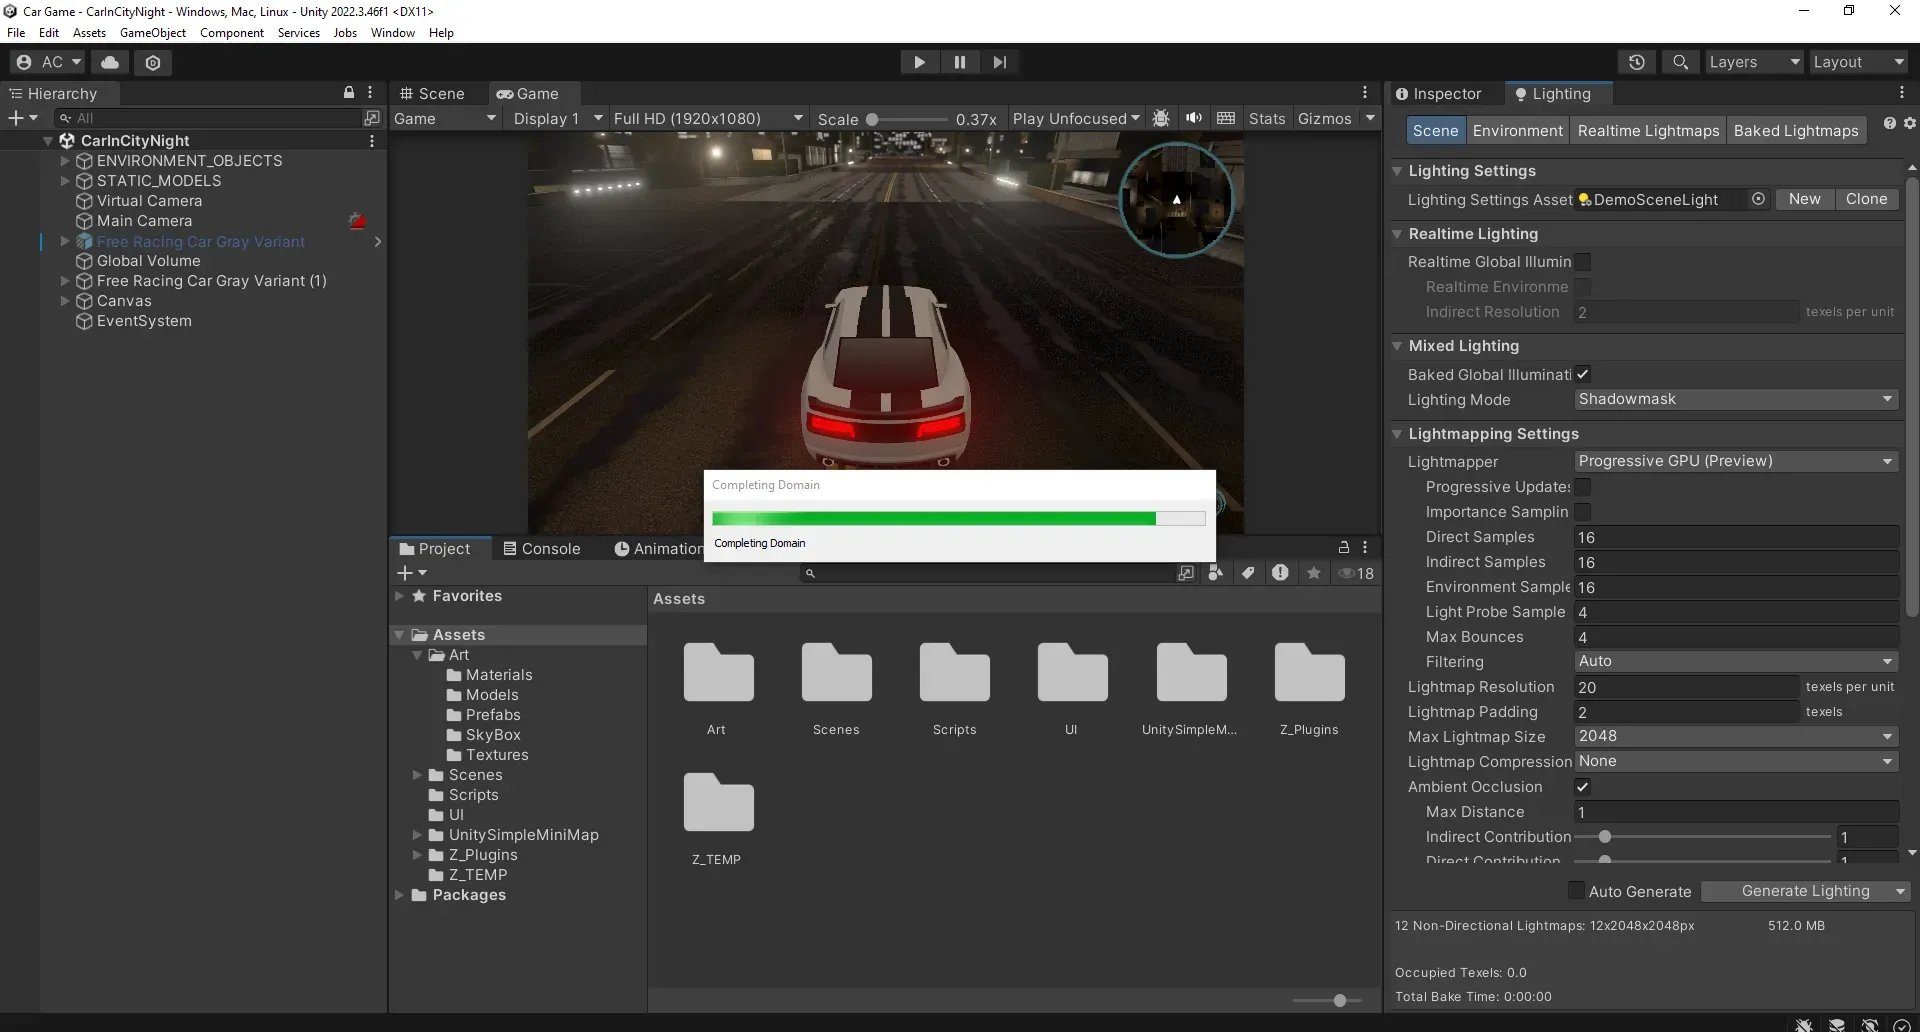Viewport: 1920px width, 1032px height.
Task: Click the Main Camera Cinemachine brain icon
Action: pos(357,221)
